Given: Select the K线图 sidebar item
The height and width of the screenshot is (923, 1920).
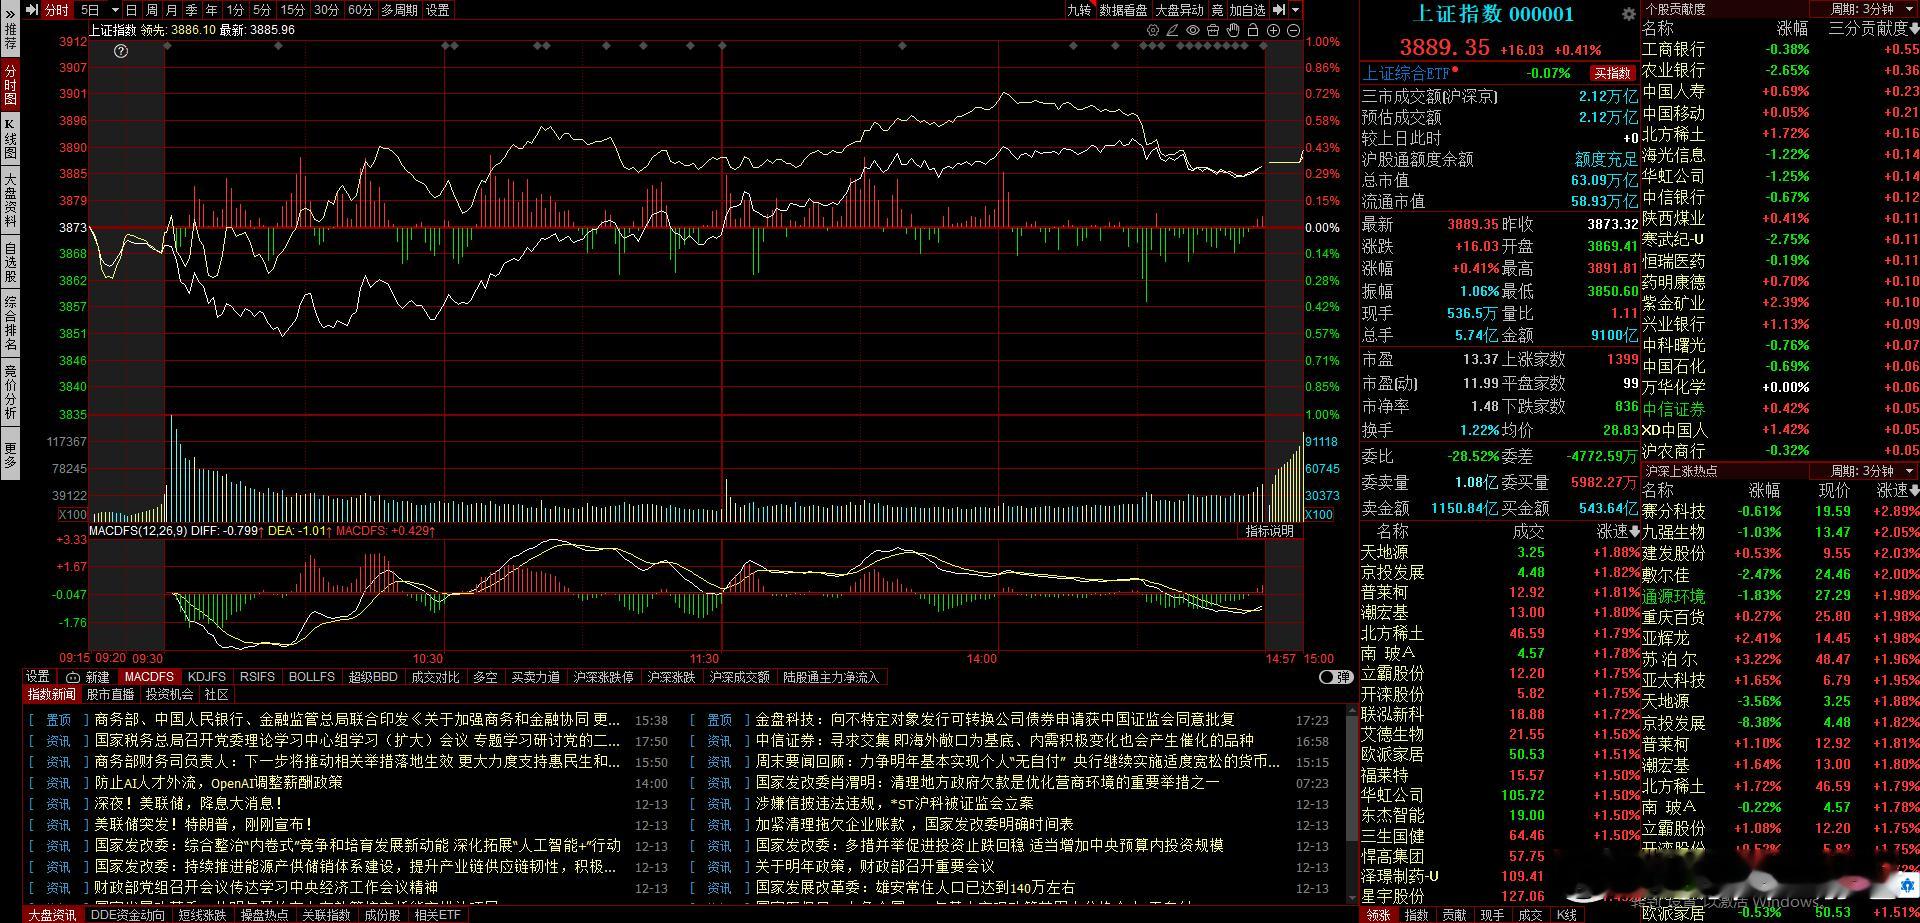Looking at the screenshot, I should (x=10, y=139).
